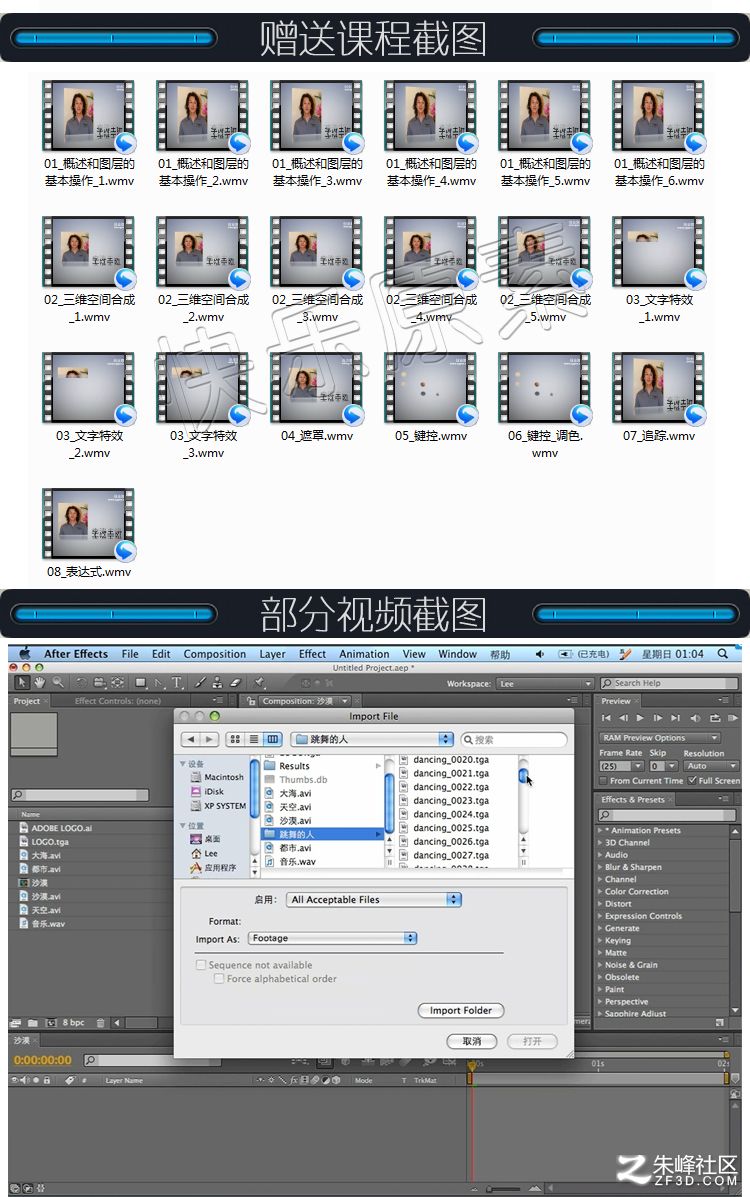Switch Import File dialog to icon view
Viewport: 750px width, 1197px height.
click(235, 739)
